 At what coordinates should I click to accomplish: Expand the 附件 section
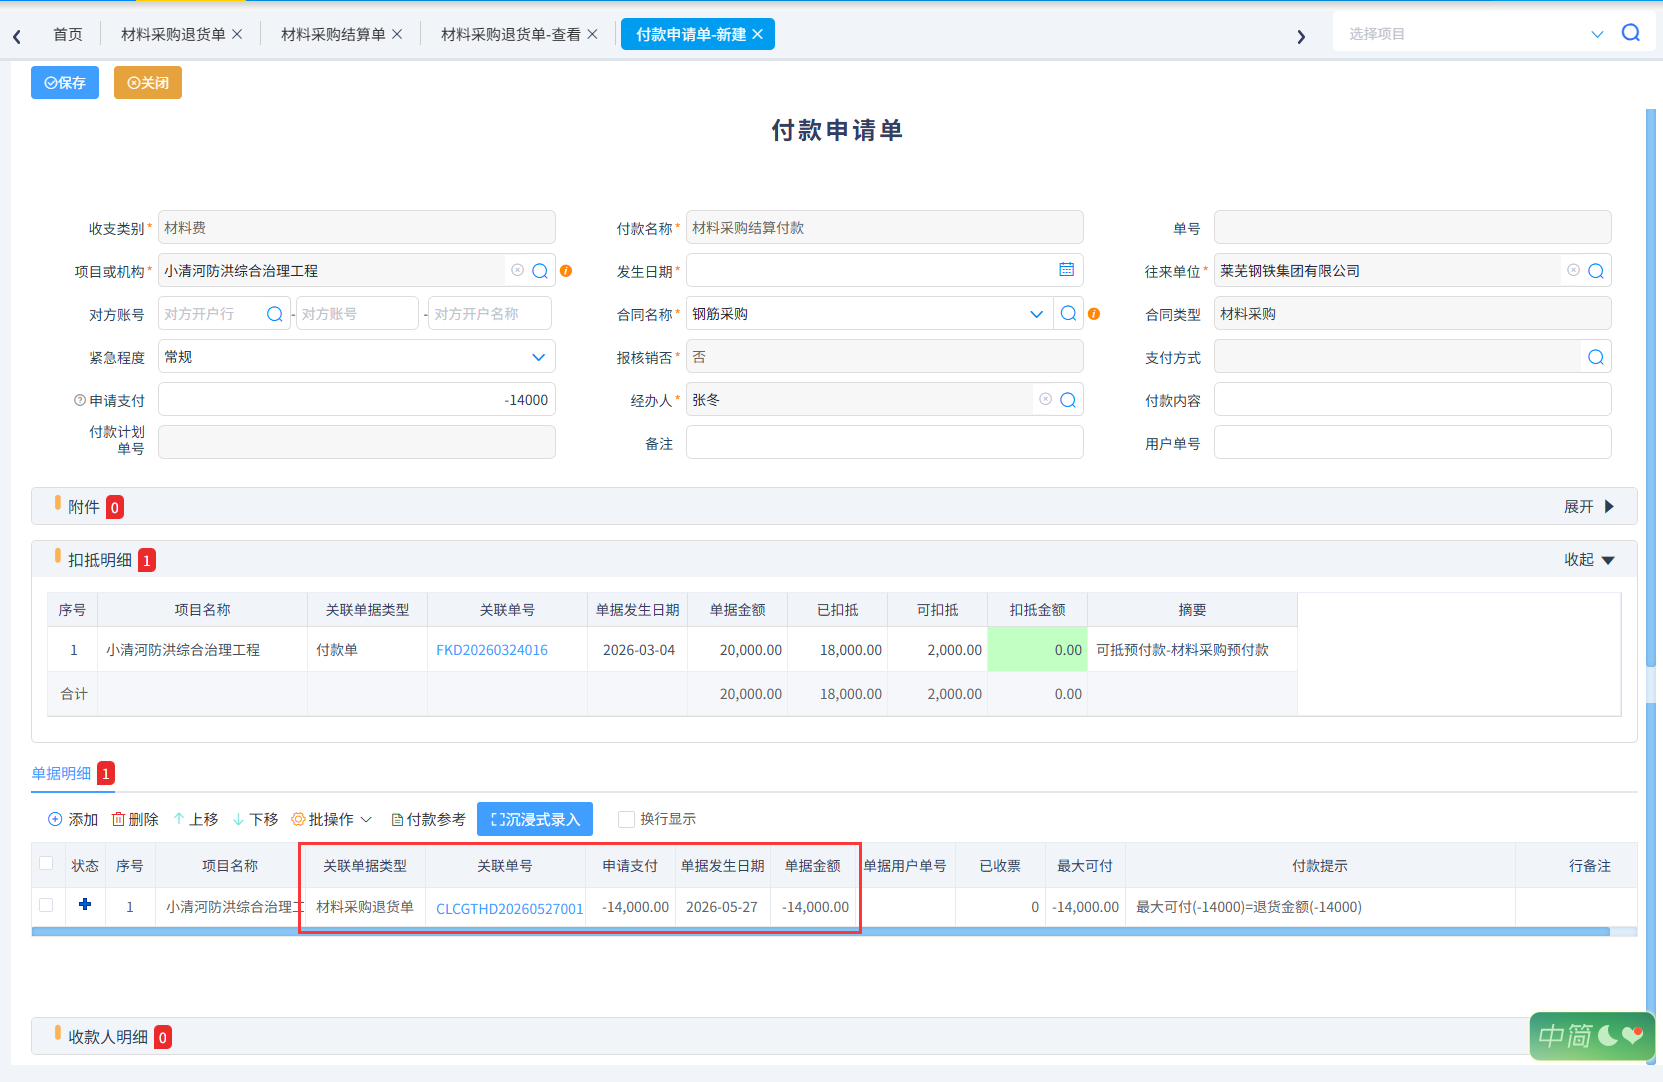point(1589,507)
